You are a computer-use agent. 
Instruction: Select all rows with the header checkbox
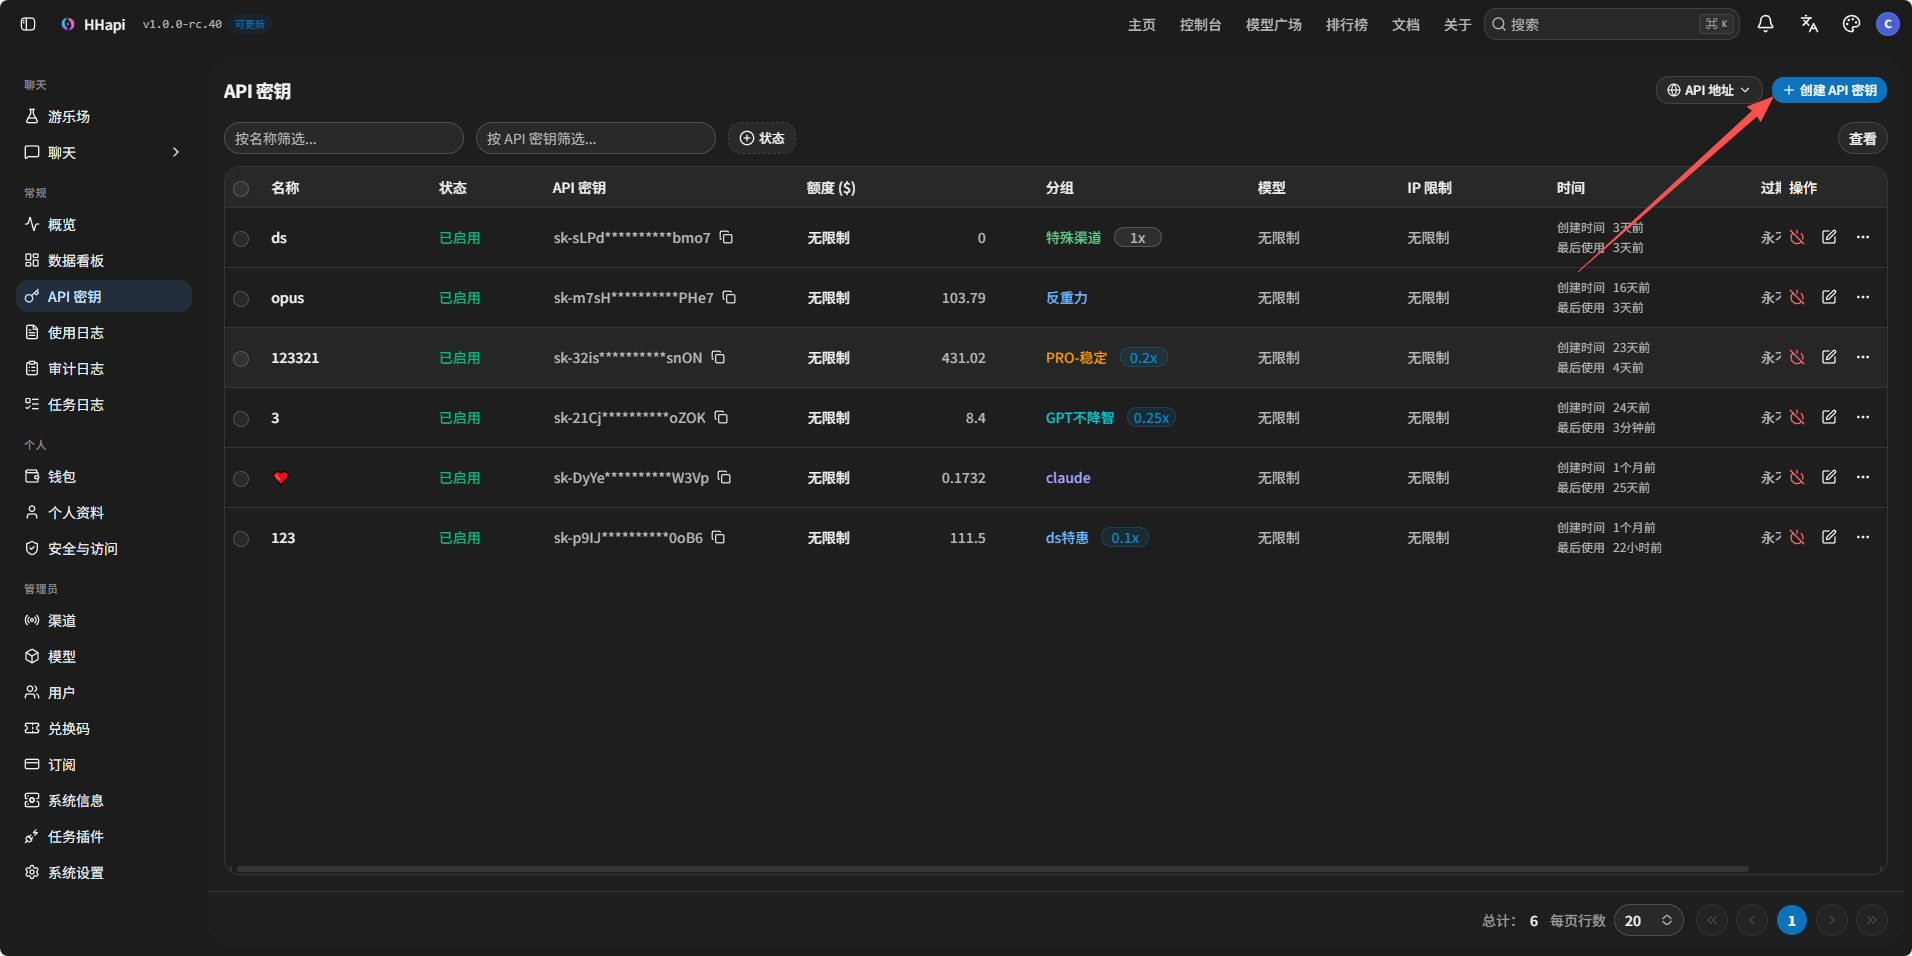[x=241, y=188]
